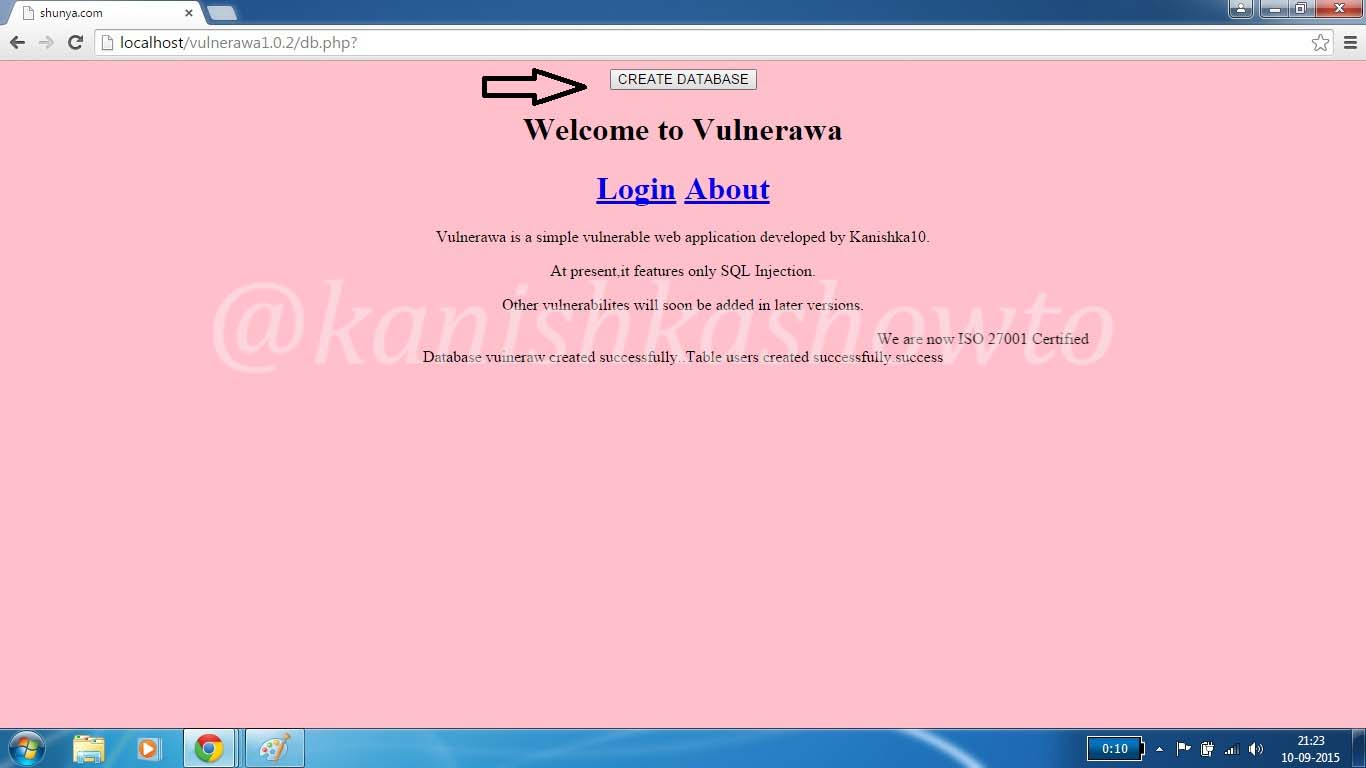Click the power plug tray icon

pyautogui.click(x=1207, y=748)
